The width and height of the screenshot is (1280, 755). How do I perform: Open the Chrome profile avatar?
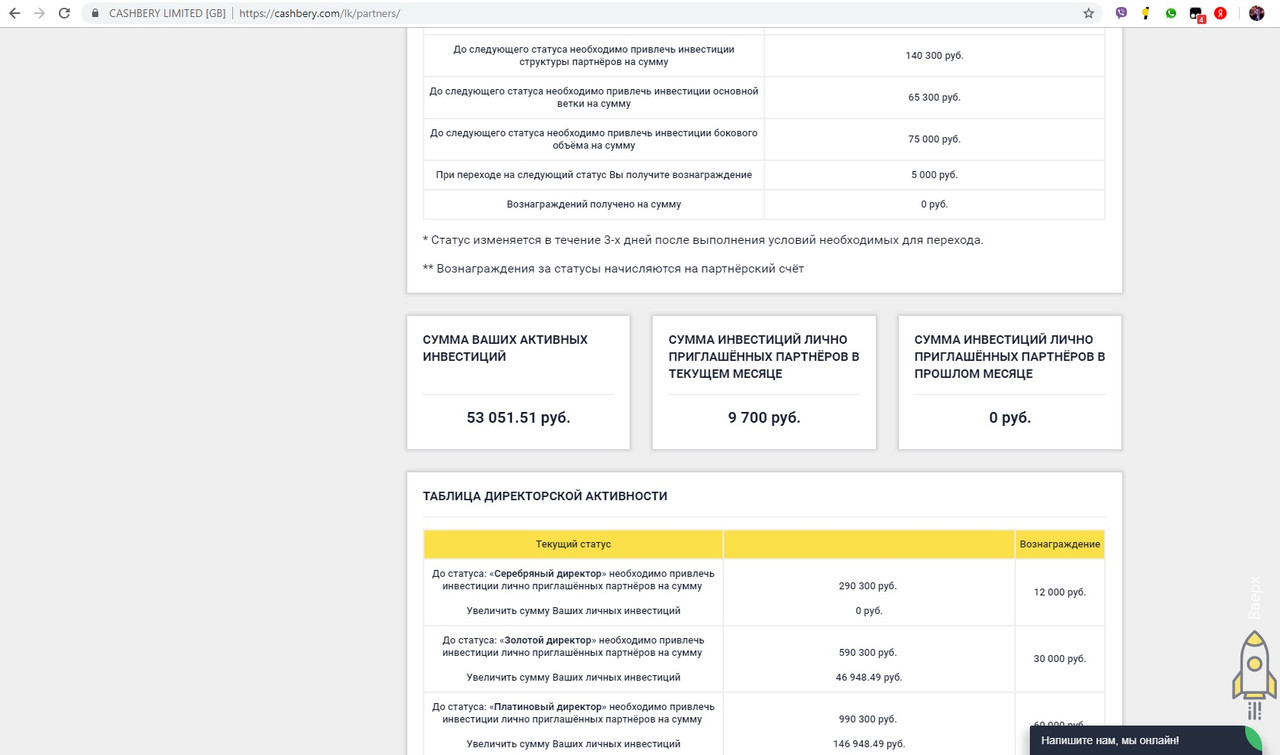point(1257,14)
